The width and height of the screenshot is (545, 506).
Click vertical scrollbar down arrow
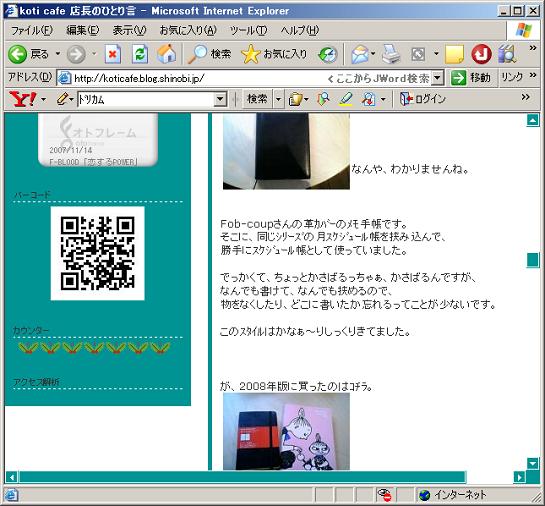[533, 463]
